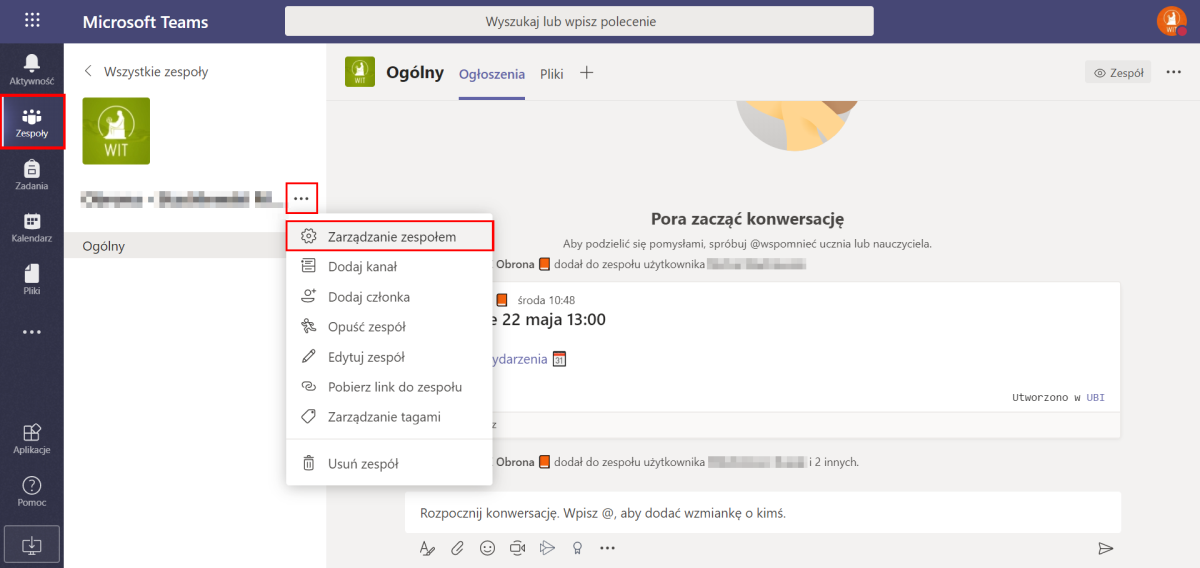The width and height of the screenshot is (1200, 568).
Task: Switch to the Ogłoszenia tab
Action: point(492,74)
